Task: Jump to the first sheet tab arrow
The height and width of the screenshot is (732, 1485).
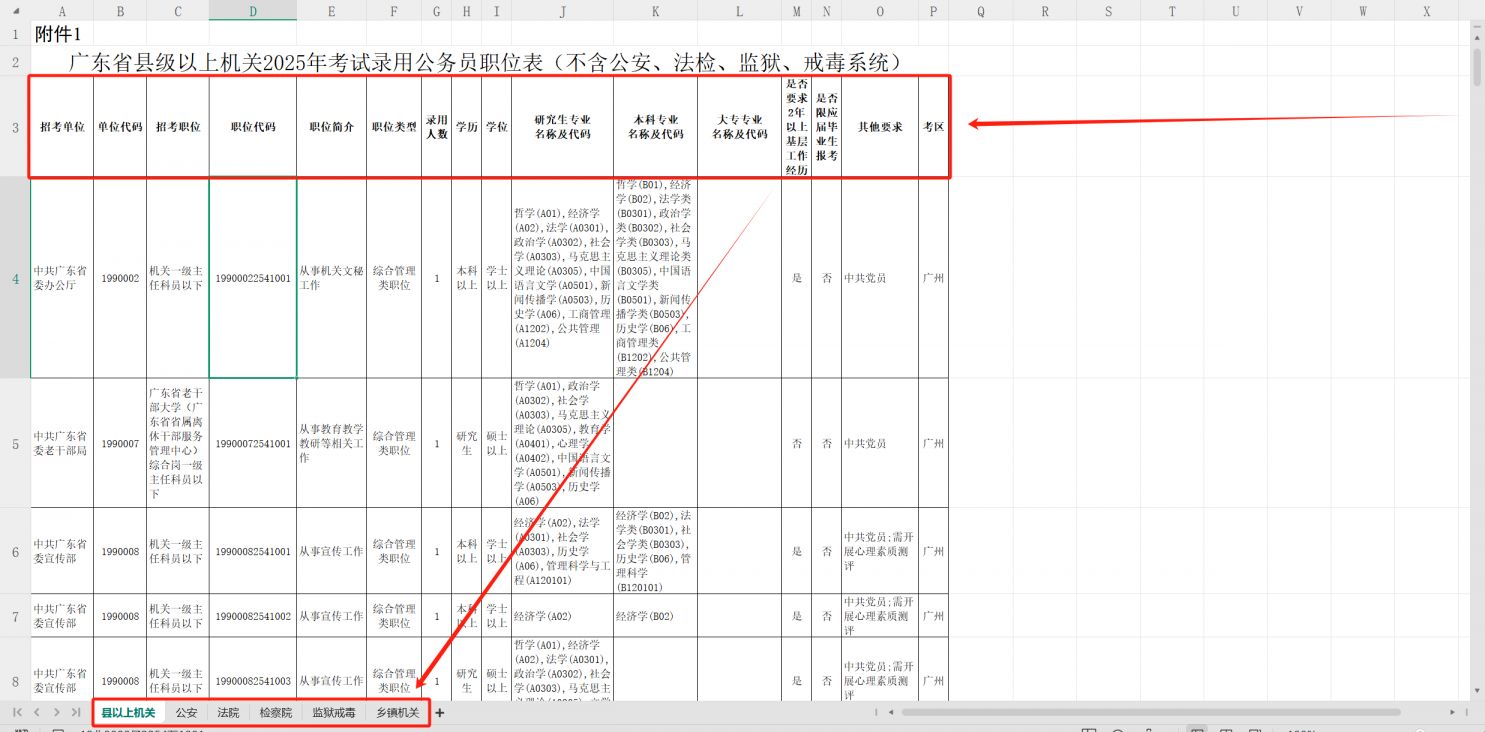Action: pyautogui.click(x=17, y=712)
